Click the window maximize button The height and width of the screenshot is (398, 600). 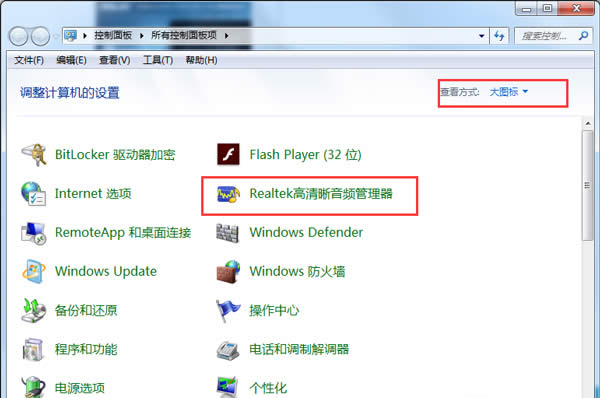548,8
